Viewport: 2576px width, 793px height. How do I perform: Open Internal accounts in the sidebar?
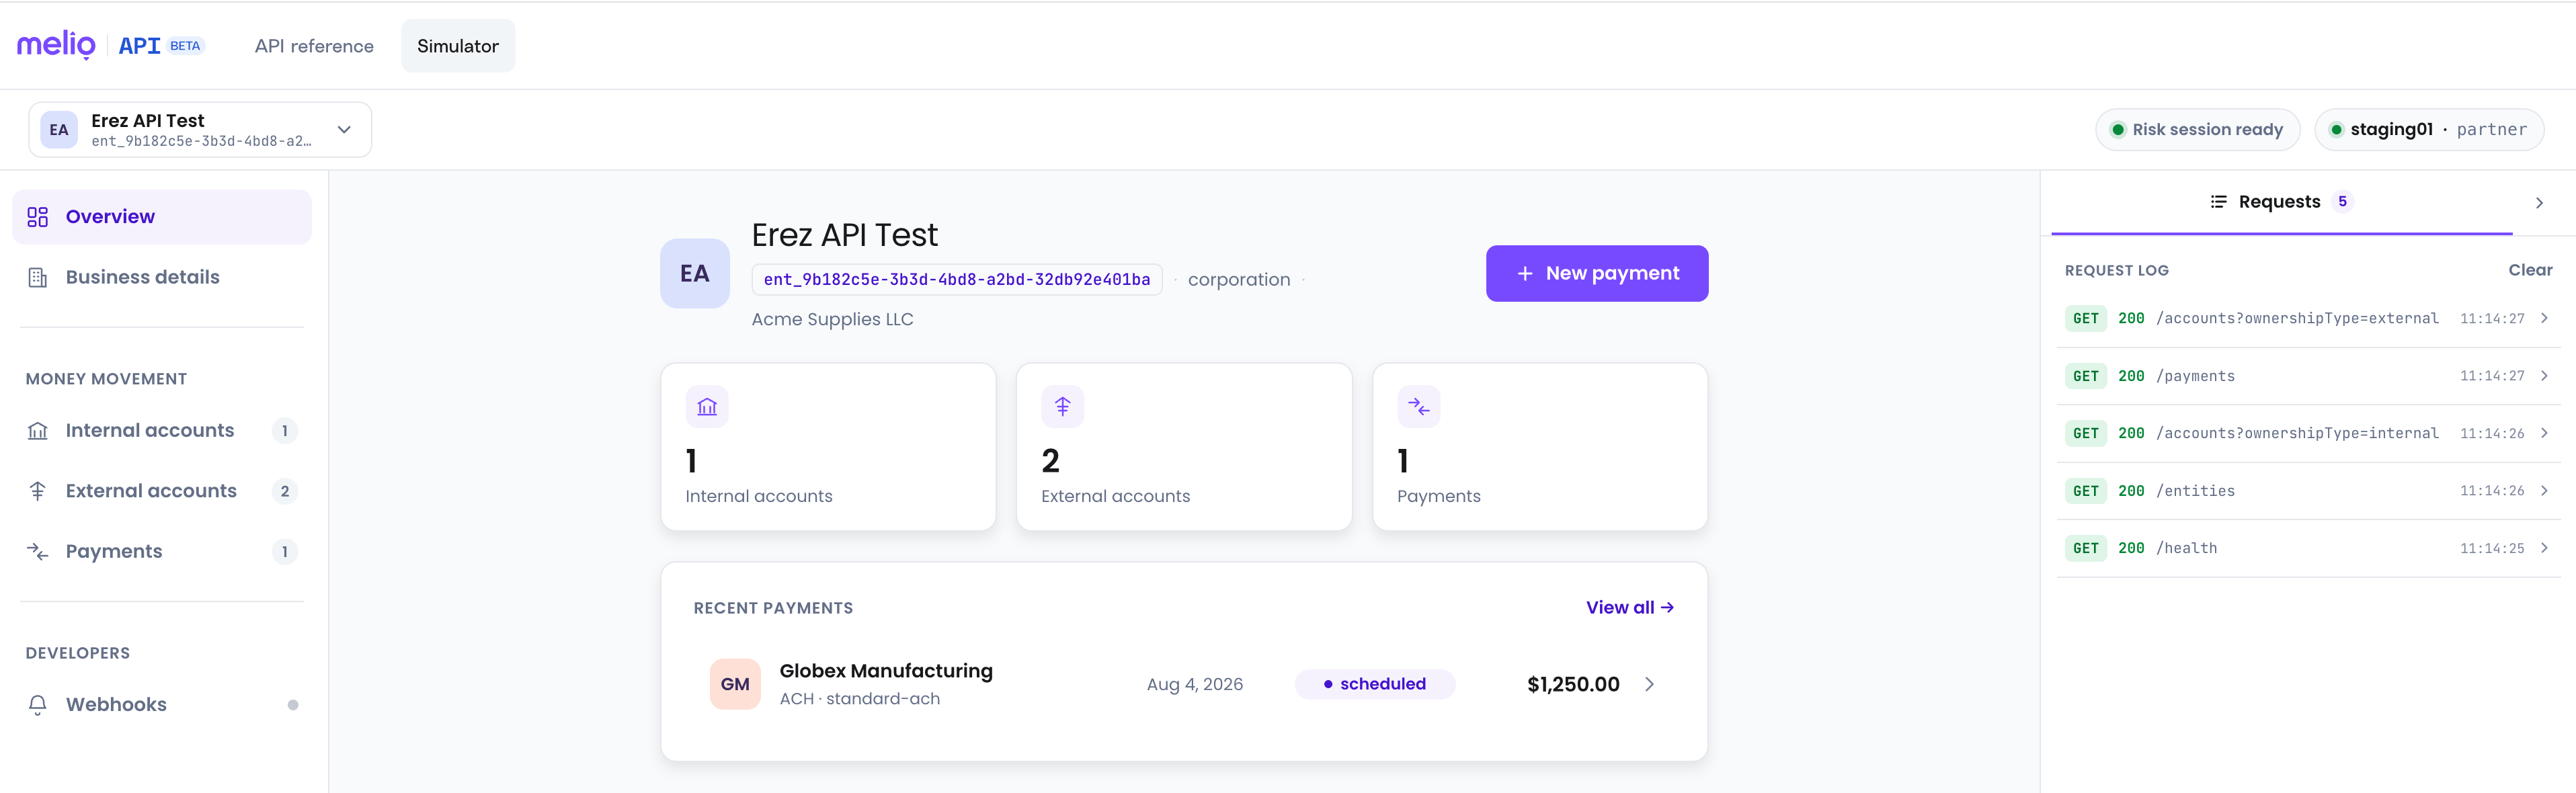[162, 431]
